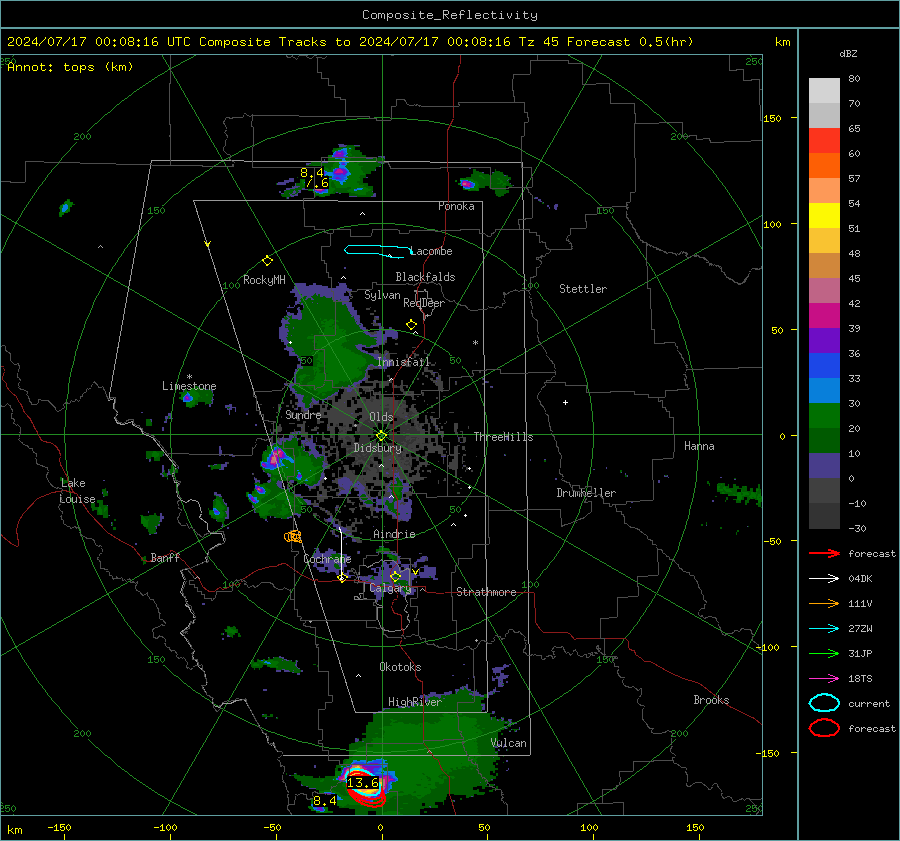Screen dimensions: 900x841
Task: Click the Composite_Reflectivity title text
Action: (449, 15)
